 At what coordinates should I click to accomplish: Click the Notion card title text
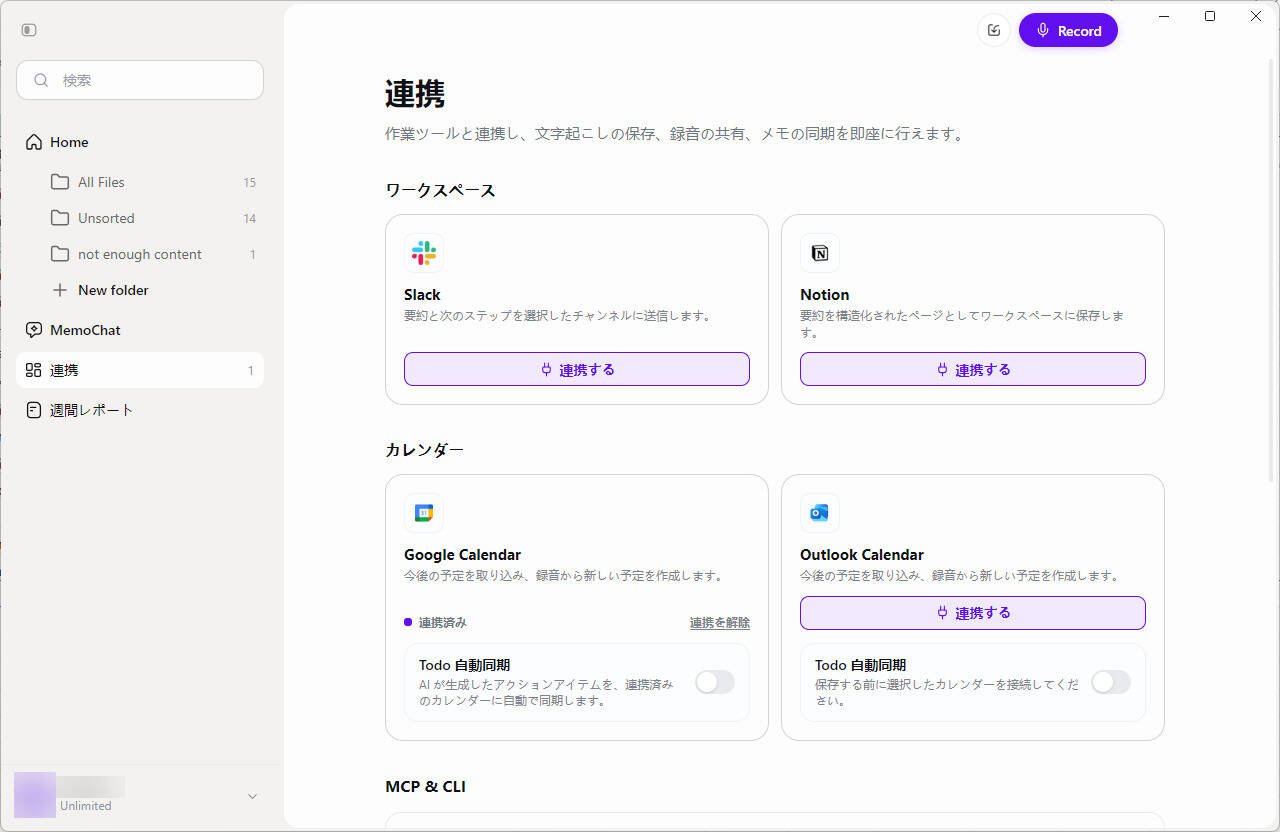click(825, 294)
